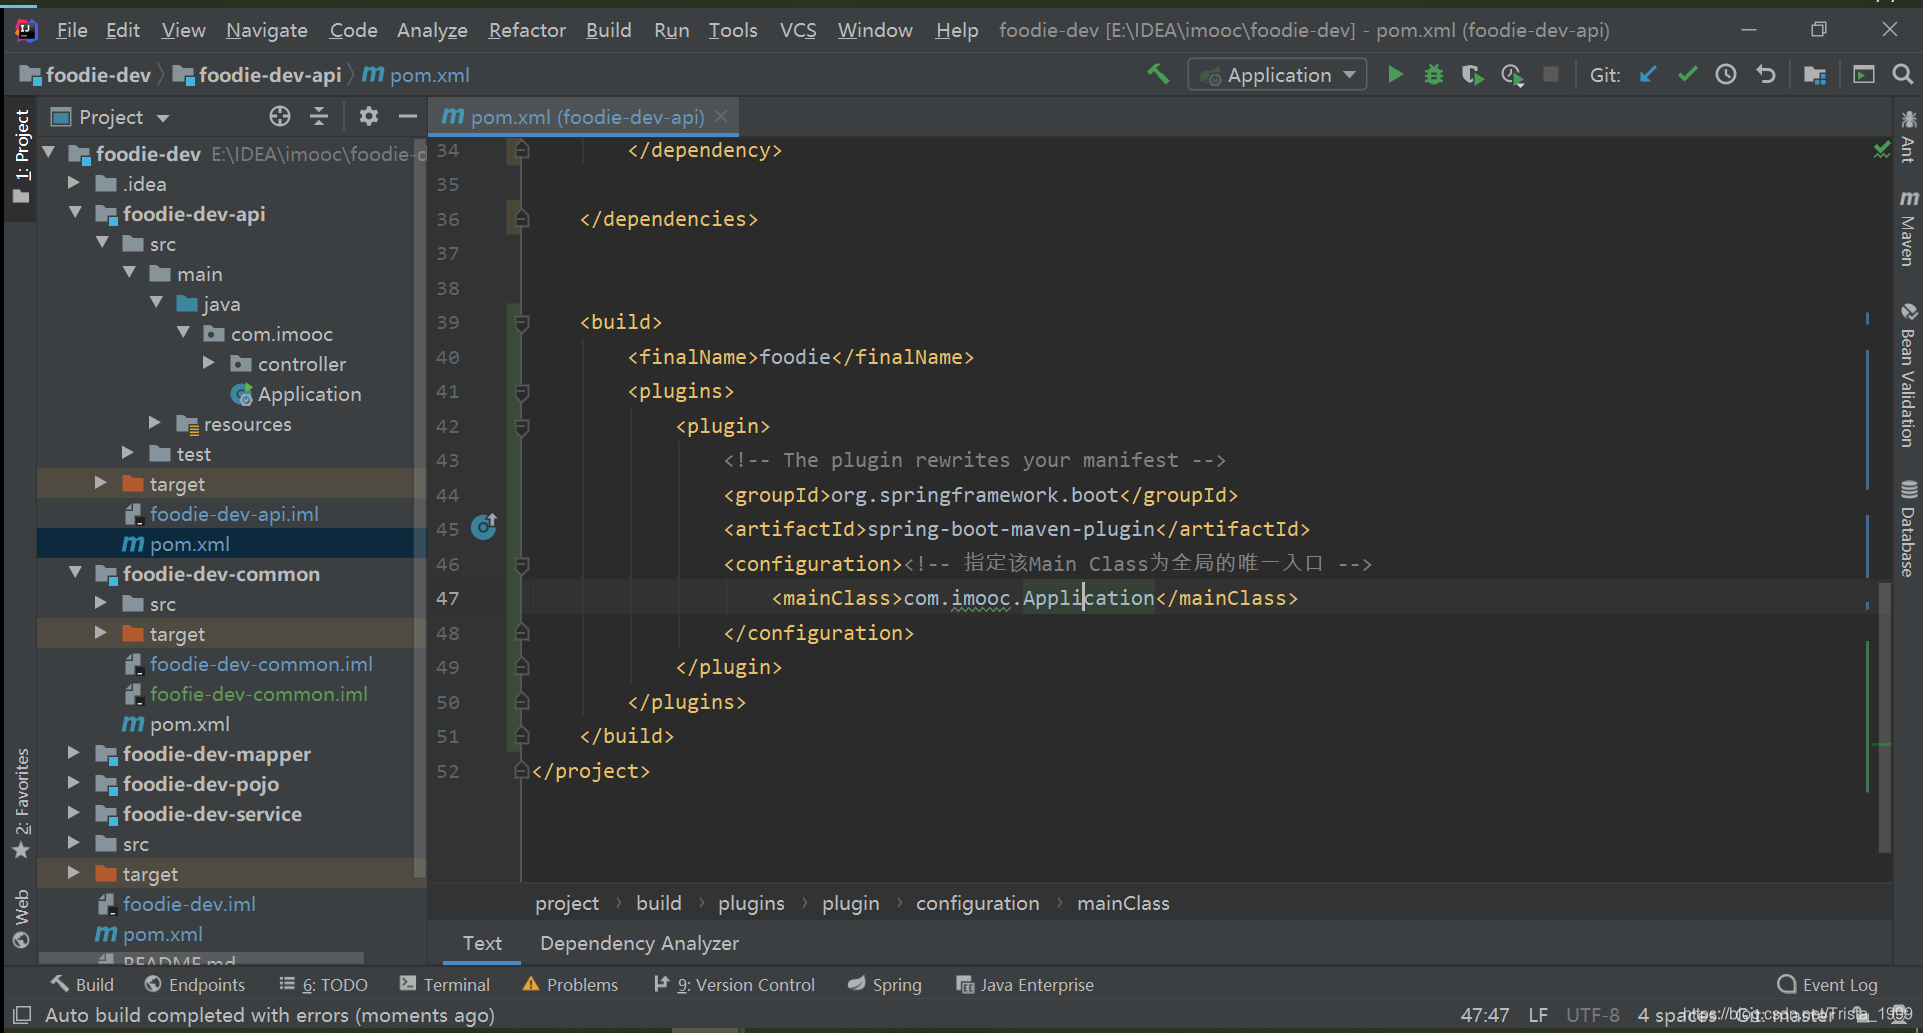Click the UTF-8 encoding status entry
1923x1033 pixels.
[1592, 1015]
